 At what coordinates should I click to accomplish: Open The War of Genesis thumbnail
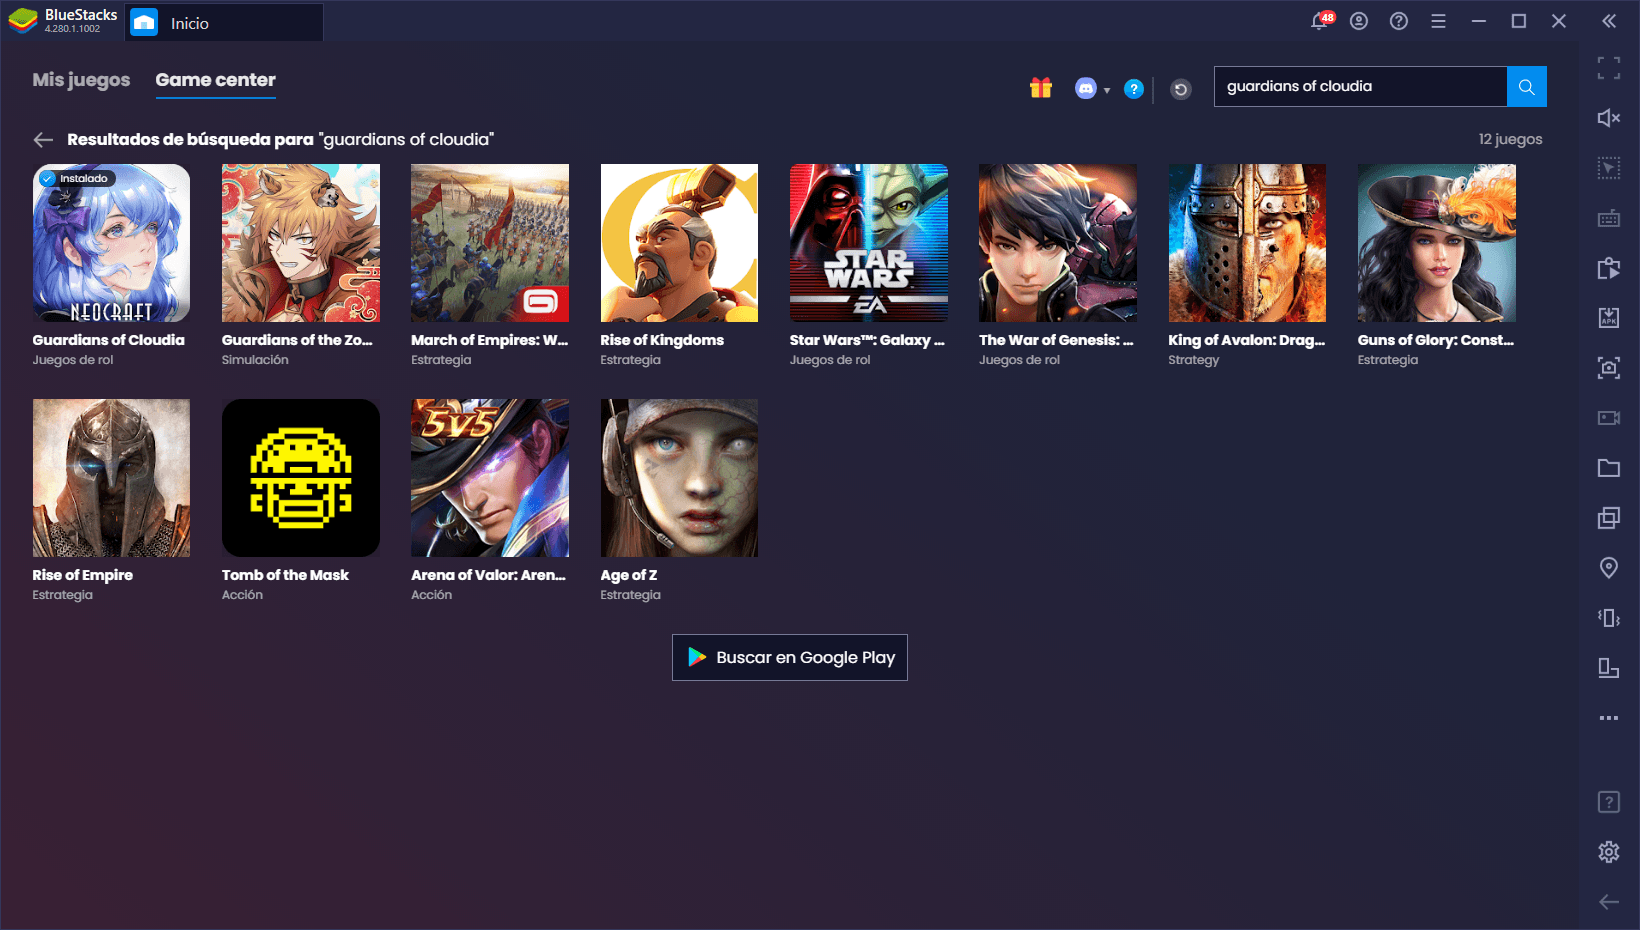(1058, 243)
